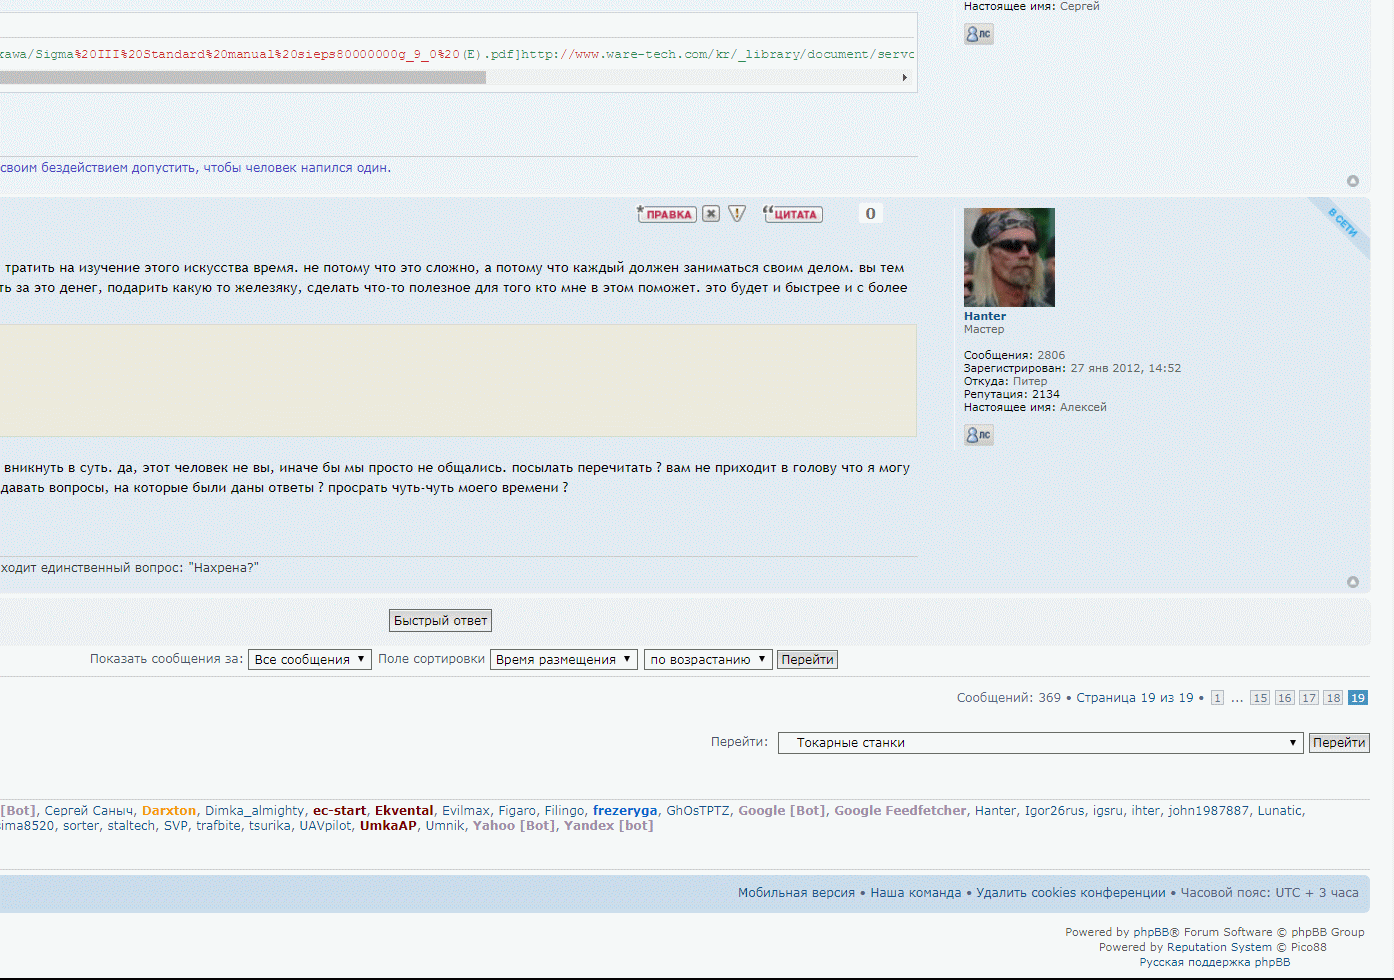
Task: Click current page 19 indicator
Action: tap(1358, 698)
